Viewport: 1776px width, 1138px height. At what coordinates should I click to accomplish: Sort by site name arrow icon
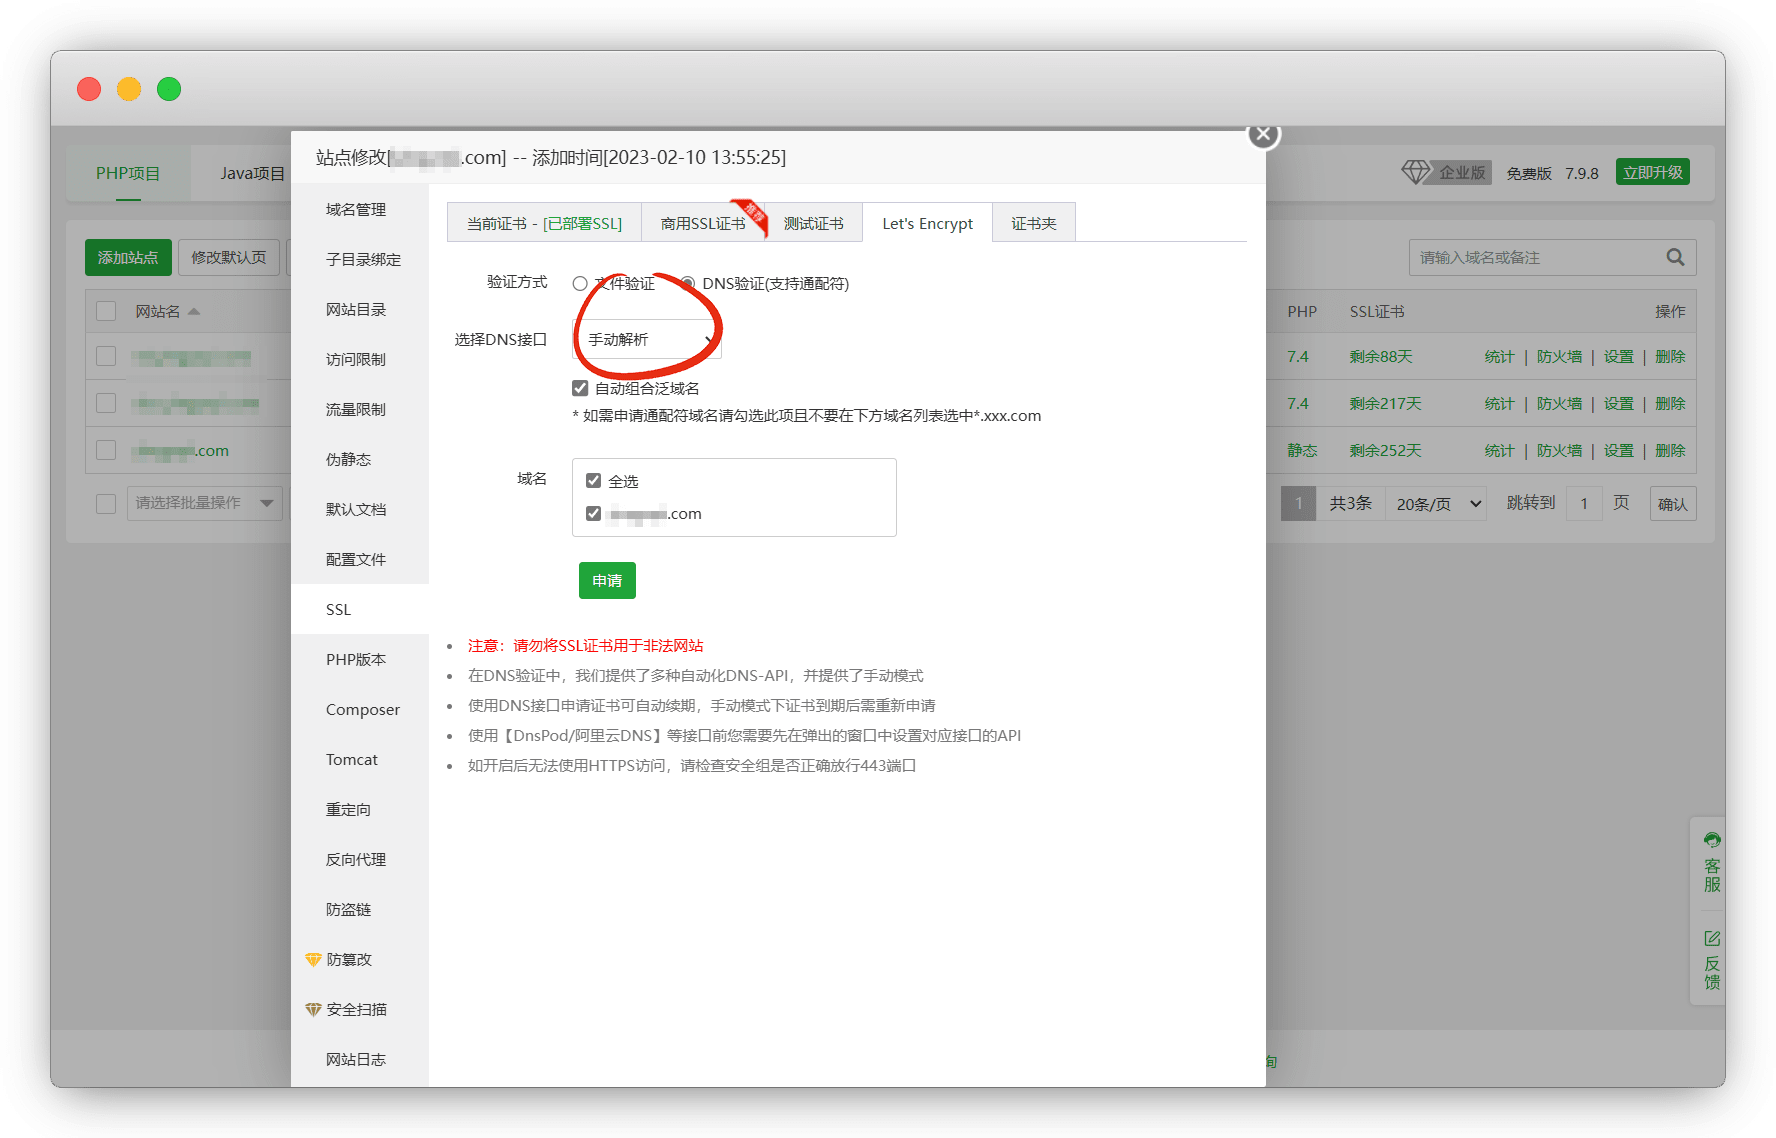[x=194, y=312]
